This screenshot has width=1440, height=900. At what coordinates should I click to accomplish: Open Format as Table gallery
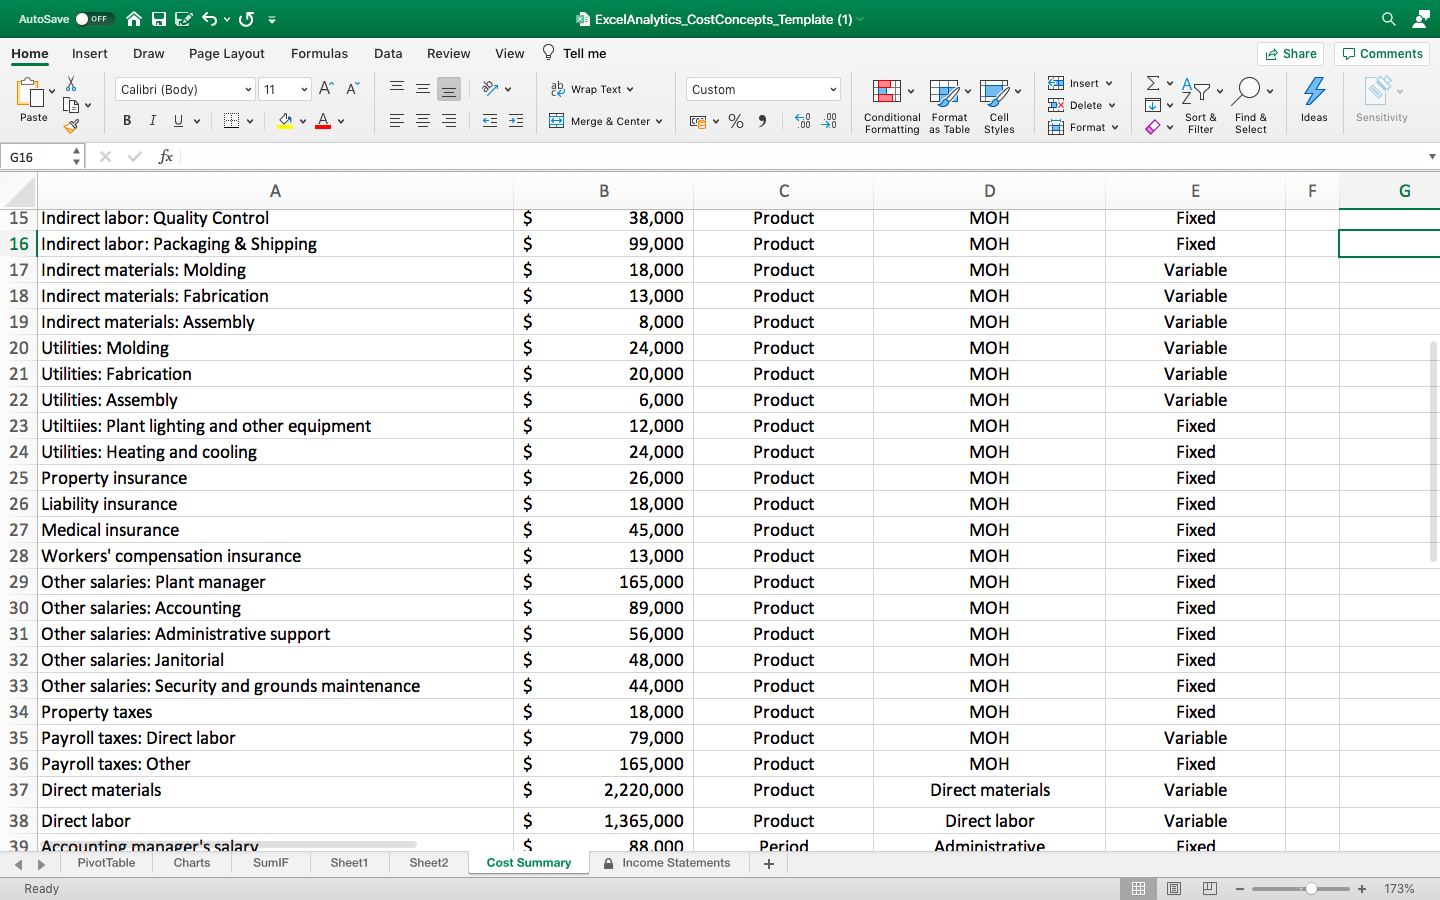[x=949, y=106]
